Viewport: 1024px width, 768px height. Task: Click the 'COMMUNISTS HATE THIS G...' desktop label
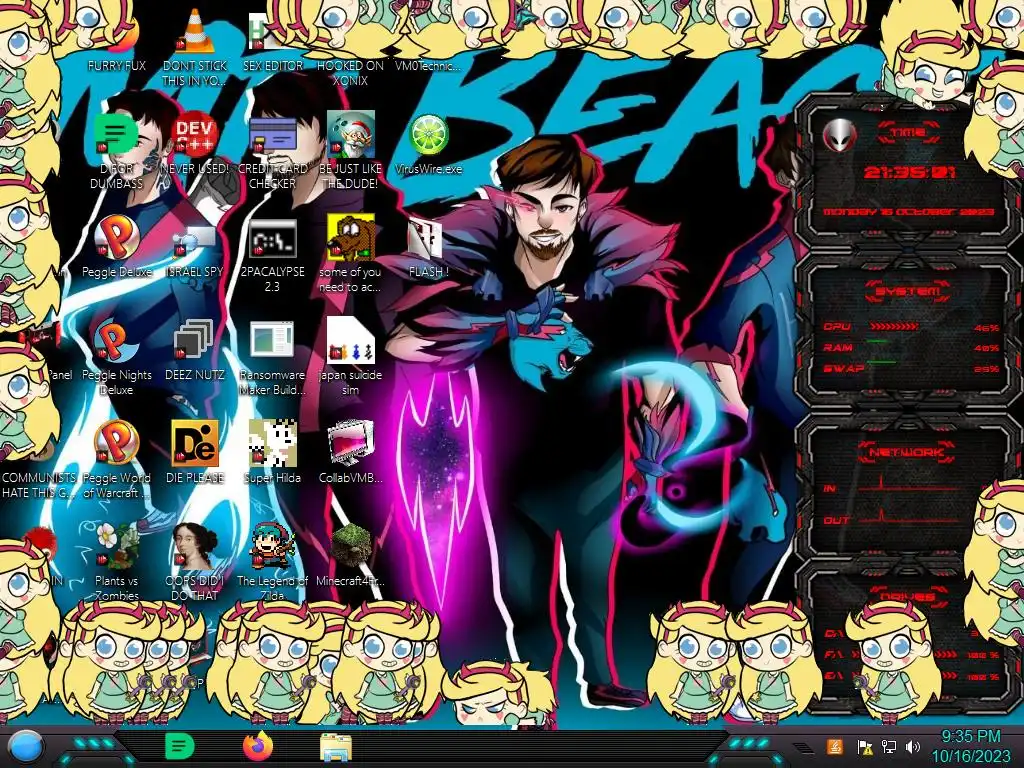38,485
